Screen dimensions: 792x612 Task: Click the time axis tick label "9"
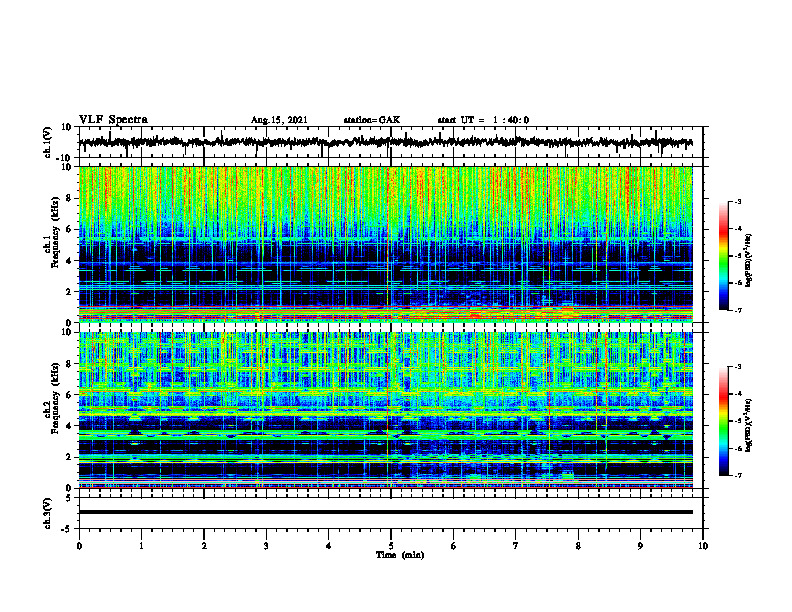click(x=640, y=546)
